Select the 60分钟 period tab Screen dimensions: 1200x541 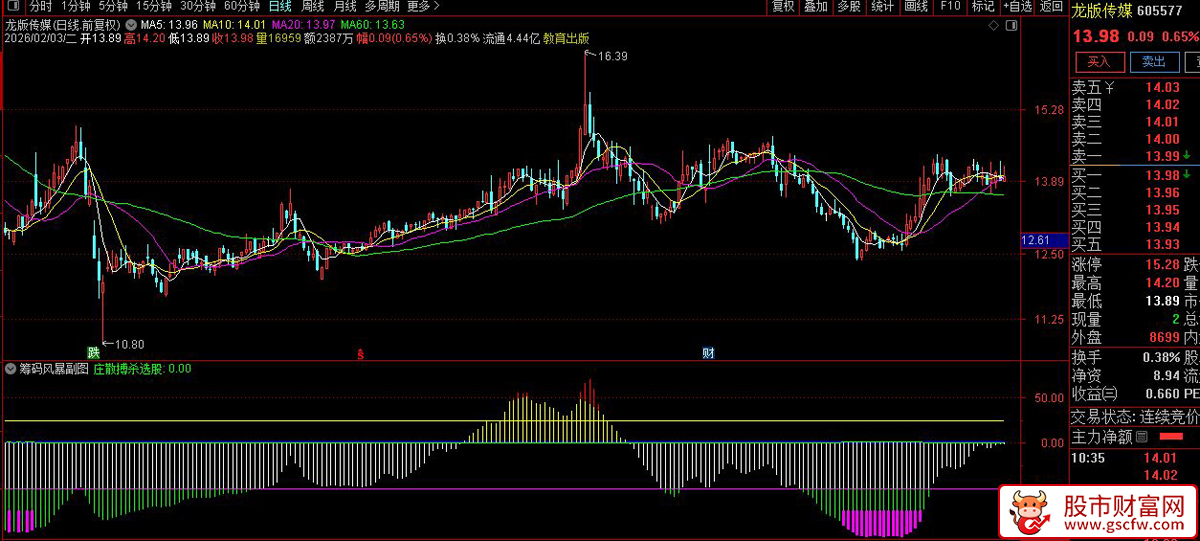tap(241, 6)
